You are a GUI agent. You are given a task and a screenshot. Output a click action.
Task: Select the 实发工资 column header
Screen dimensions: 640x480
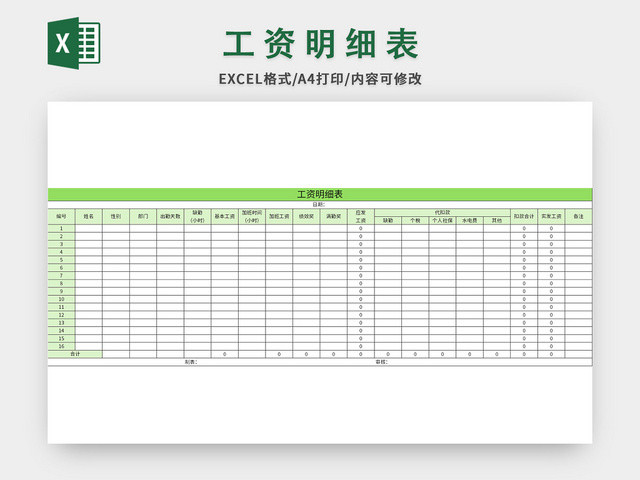[551, 216]
